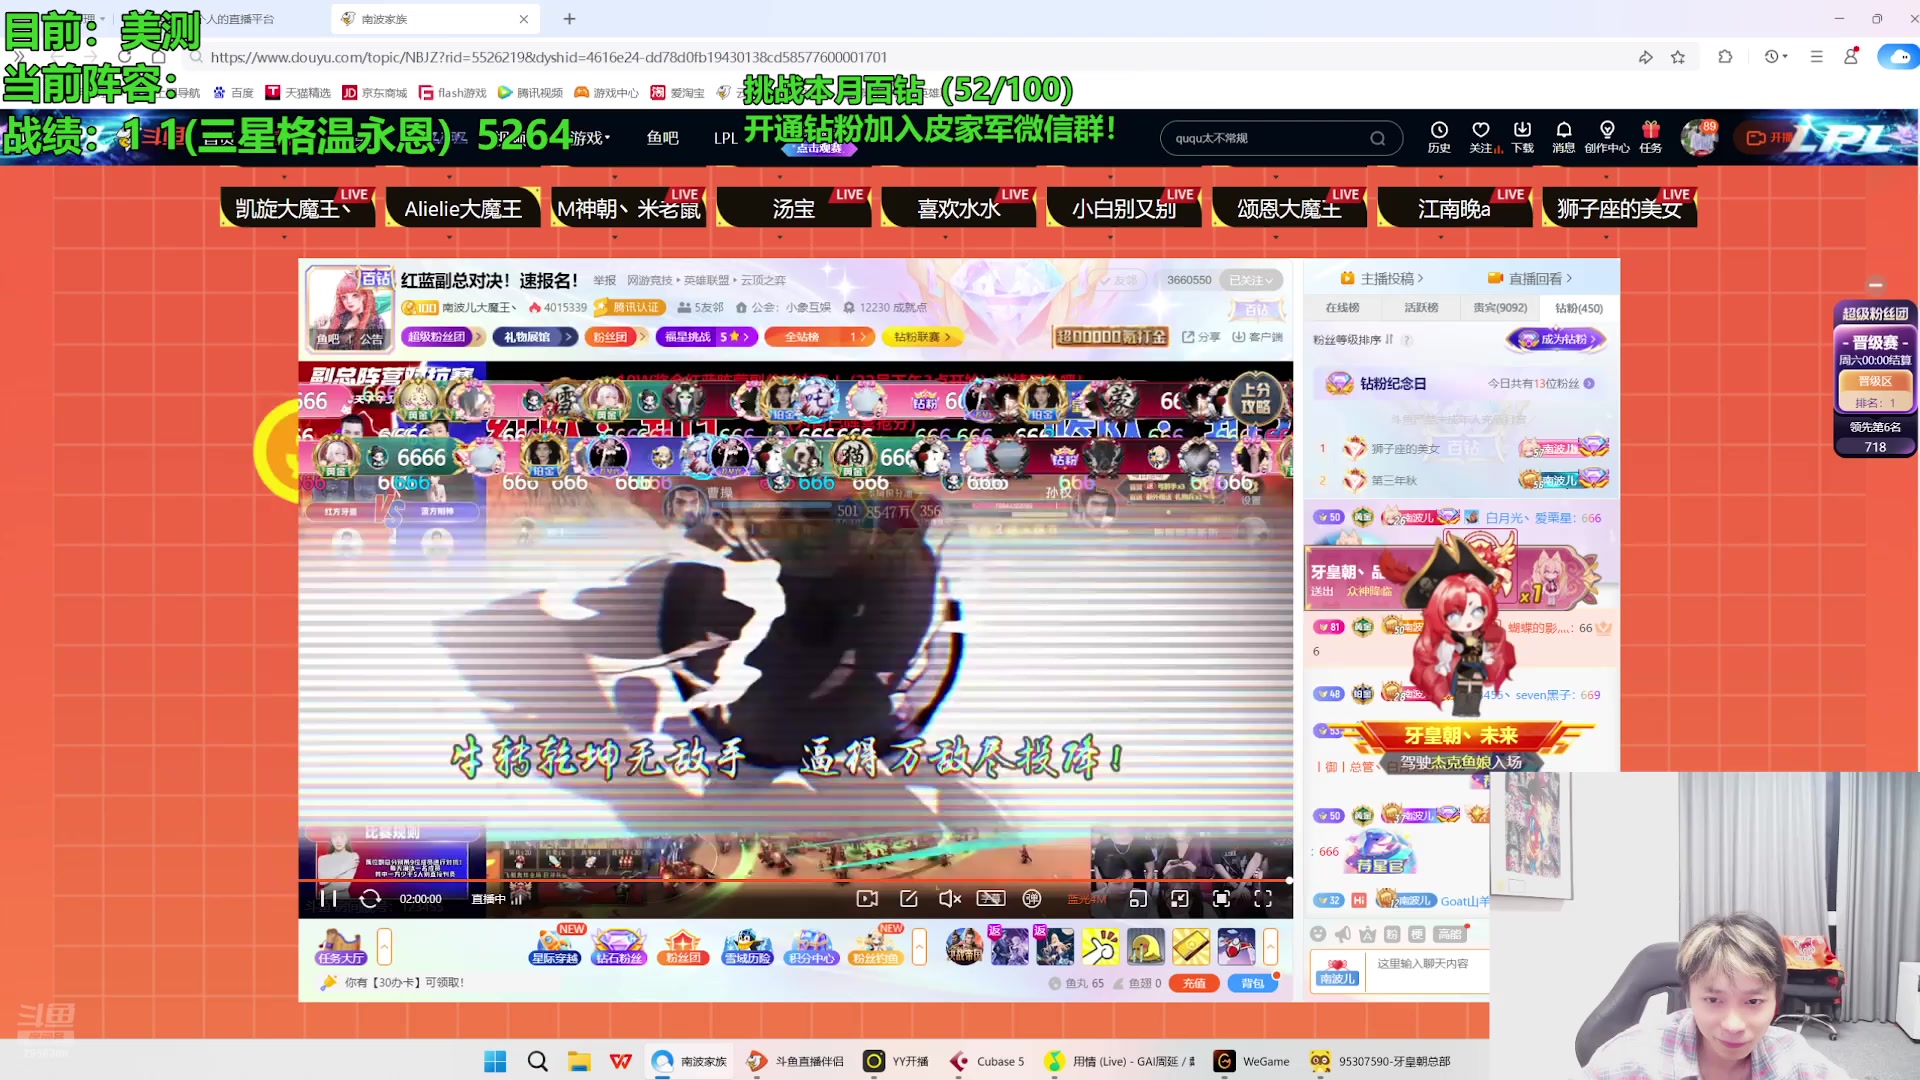
Task: Open 关注 following heart icon
Action: 1481,137
